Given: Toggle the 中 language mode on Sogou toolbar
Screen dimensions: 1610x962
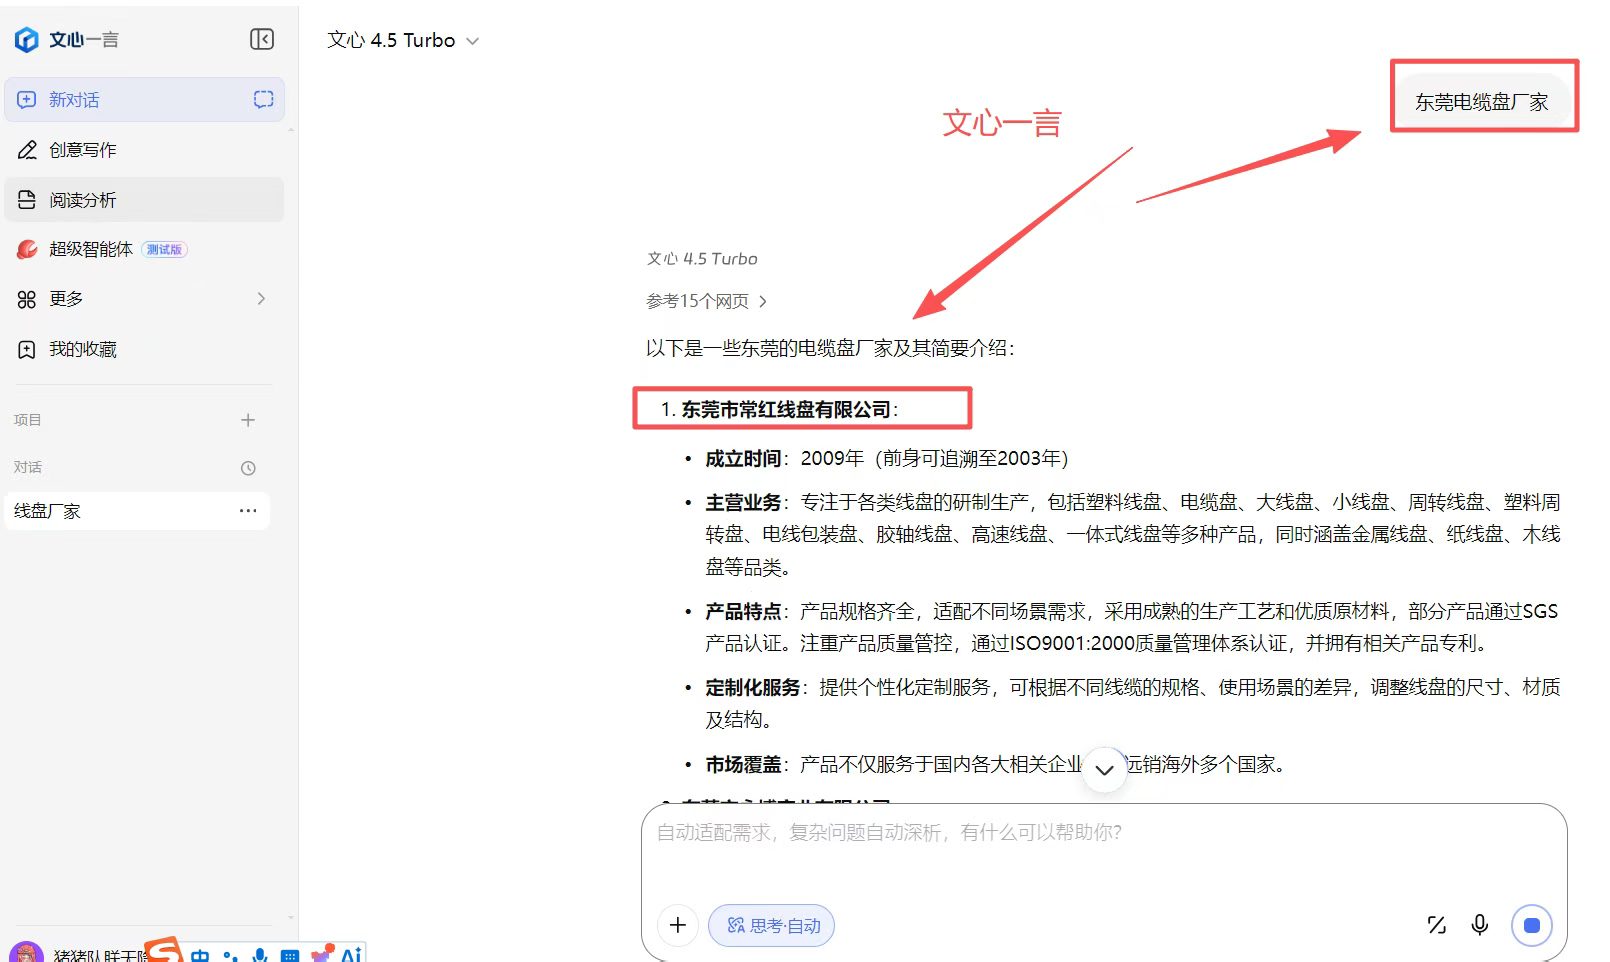Looking at the screenshot, I should pos(200,955).
